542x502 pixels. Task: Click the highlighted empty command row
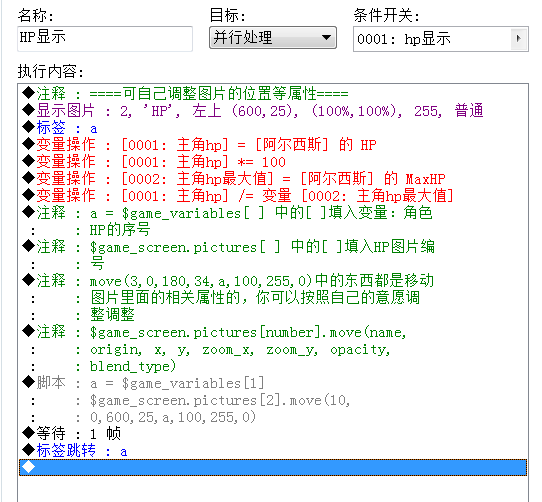tap(273, 467)
